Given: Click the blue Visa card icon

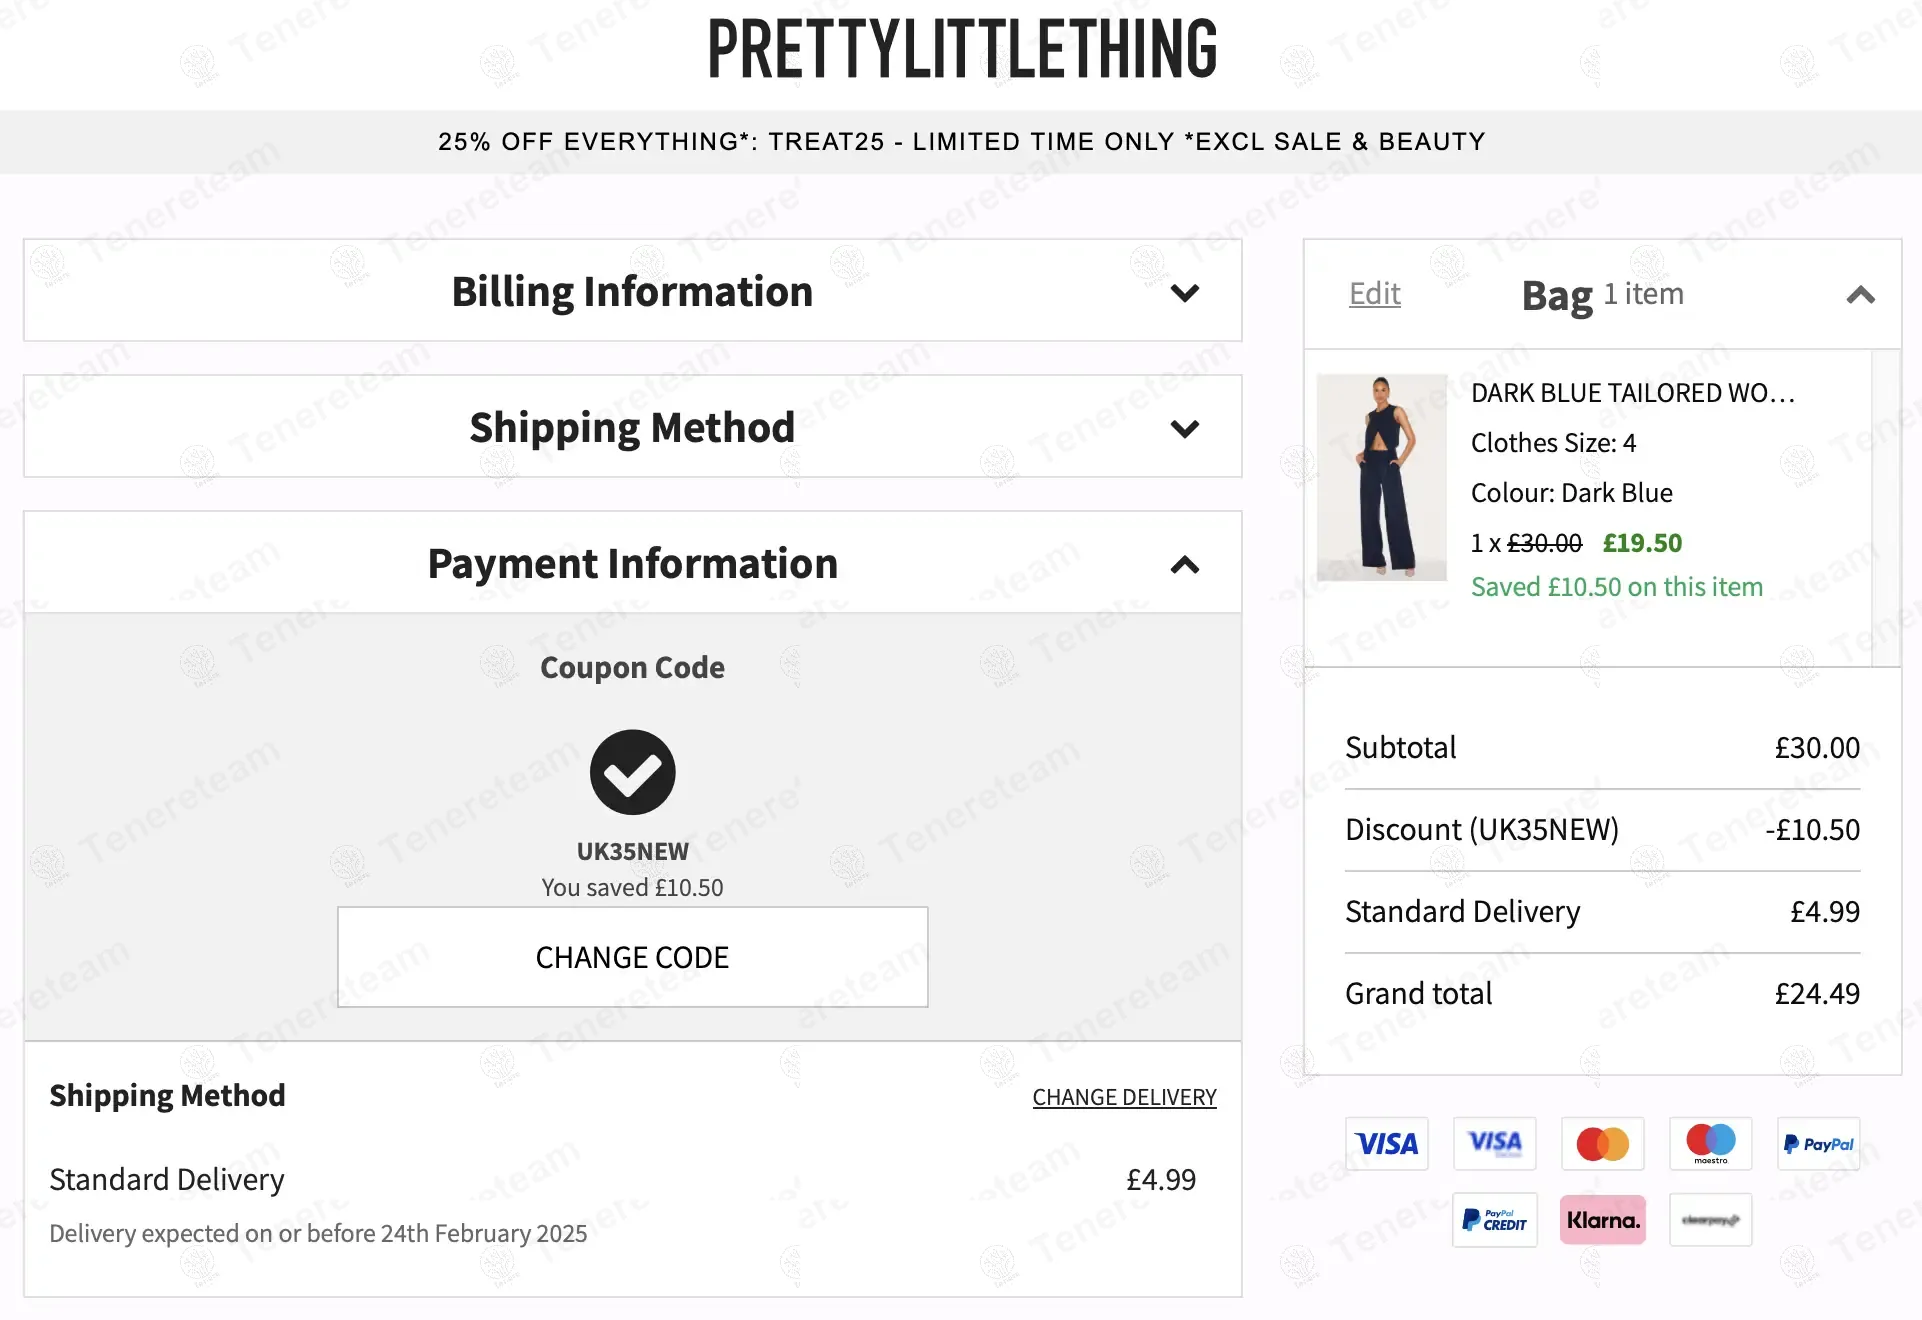Looking at the screenshot, I should (1387, 1143).
